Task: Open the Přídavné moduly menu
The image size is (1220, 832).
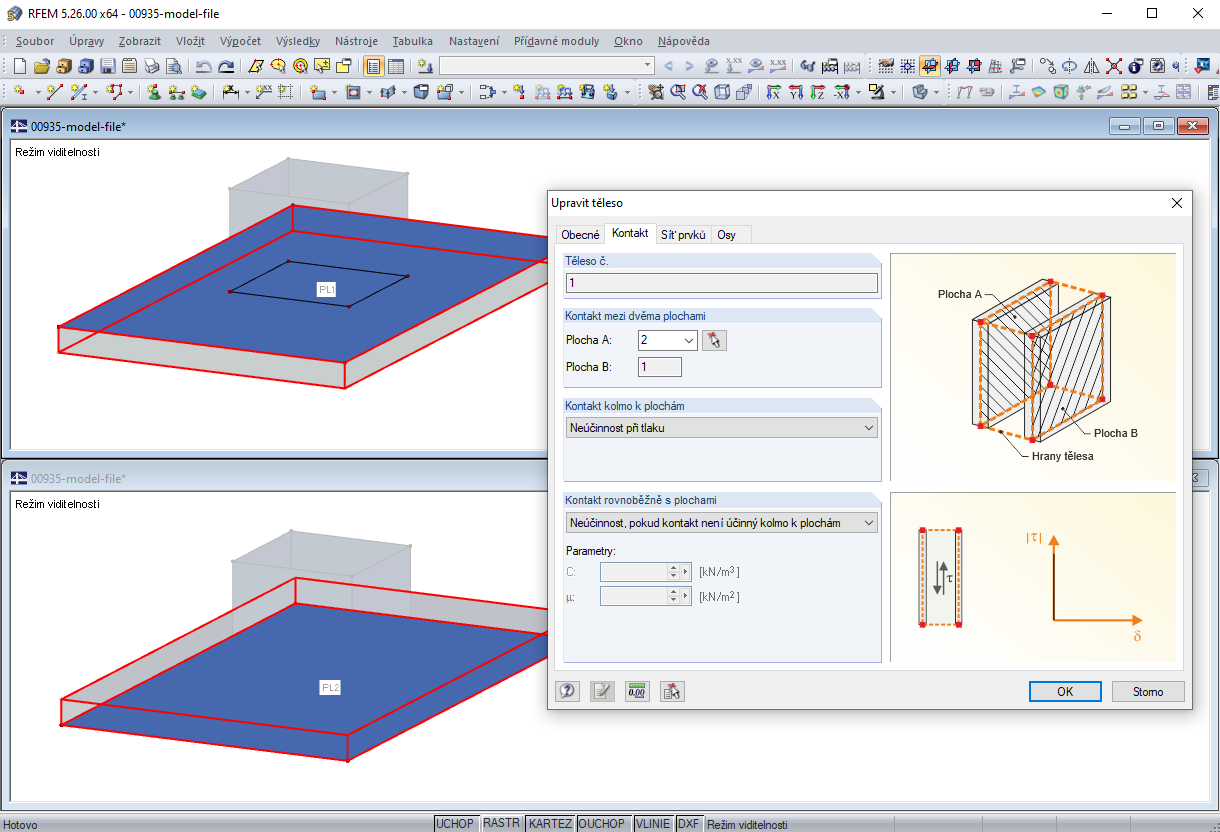Action: [x=557, y=41]
